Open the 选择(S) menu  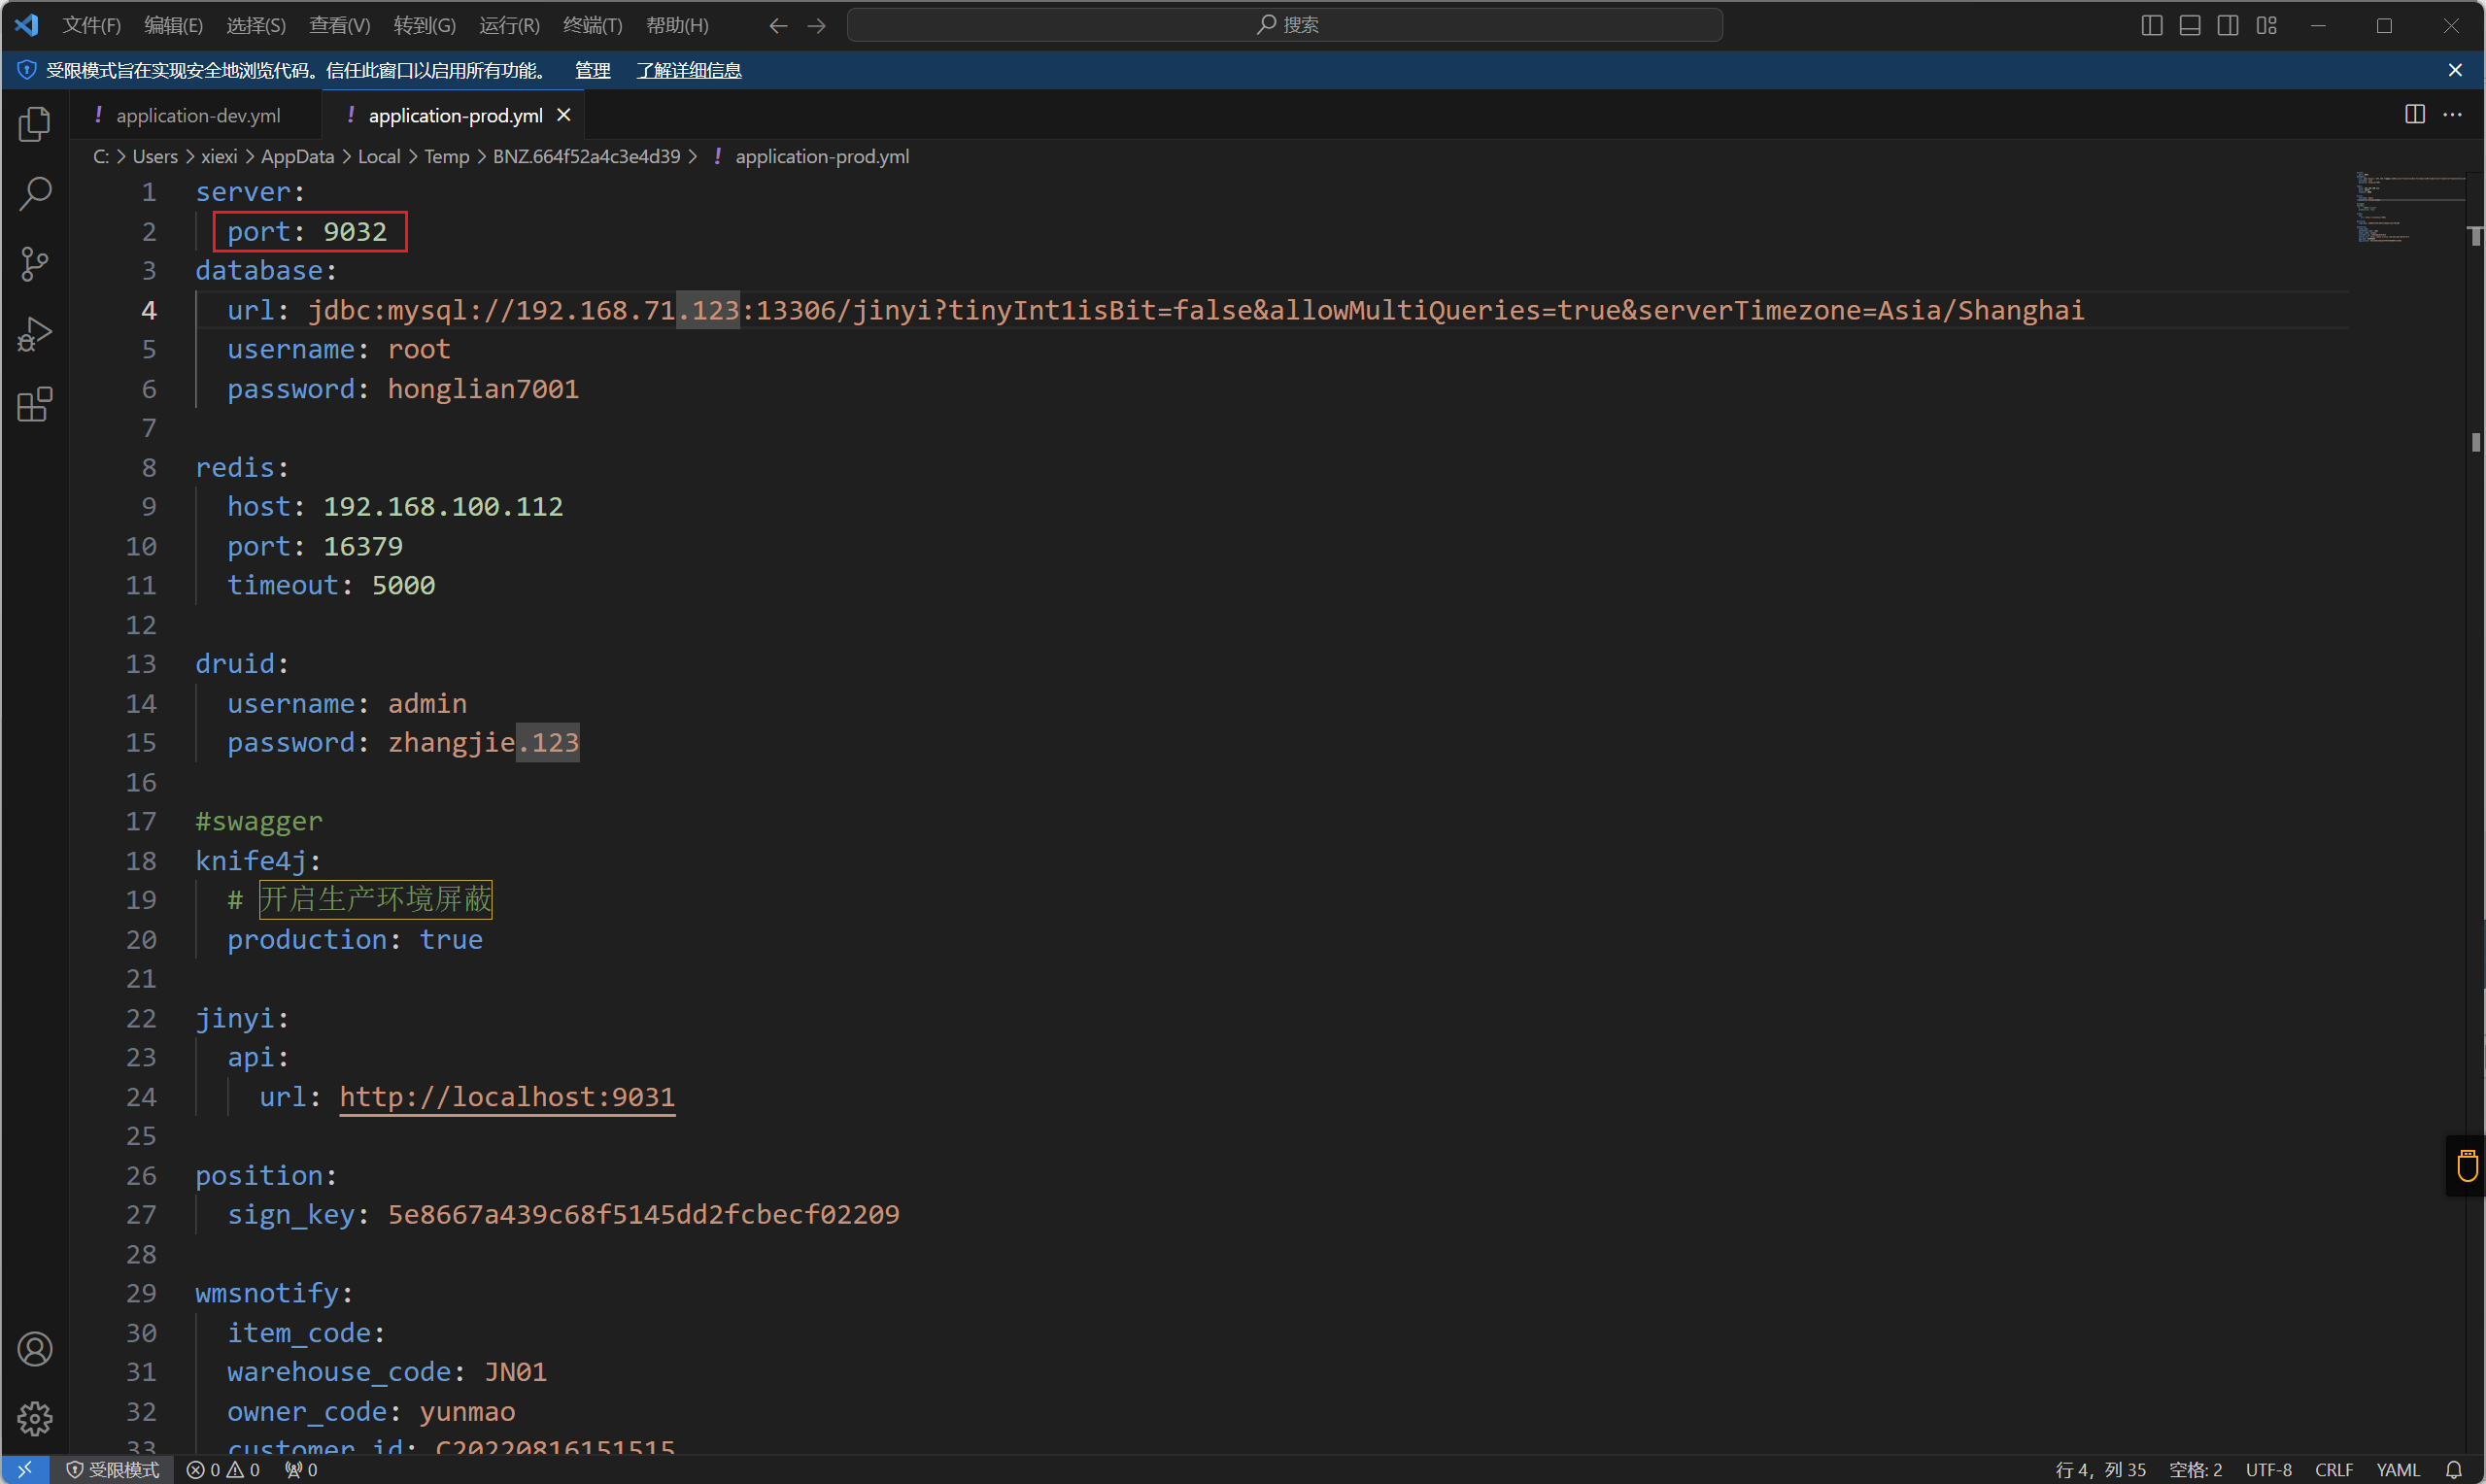pyautogui.click(x=256, y=25)
